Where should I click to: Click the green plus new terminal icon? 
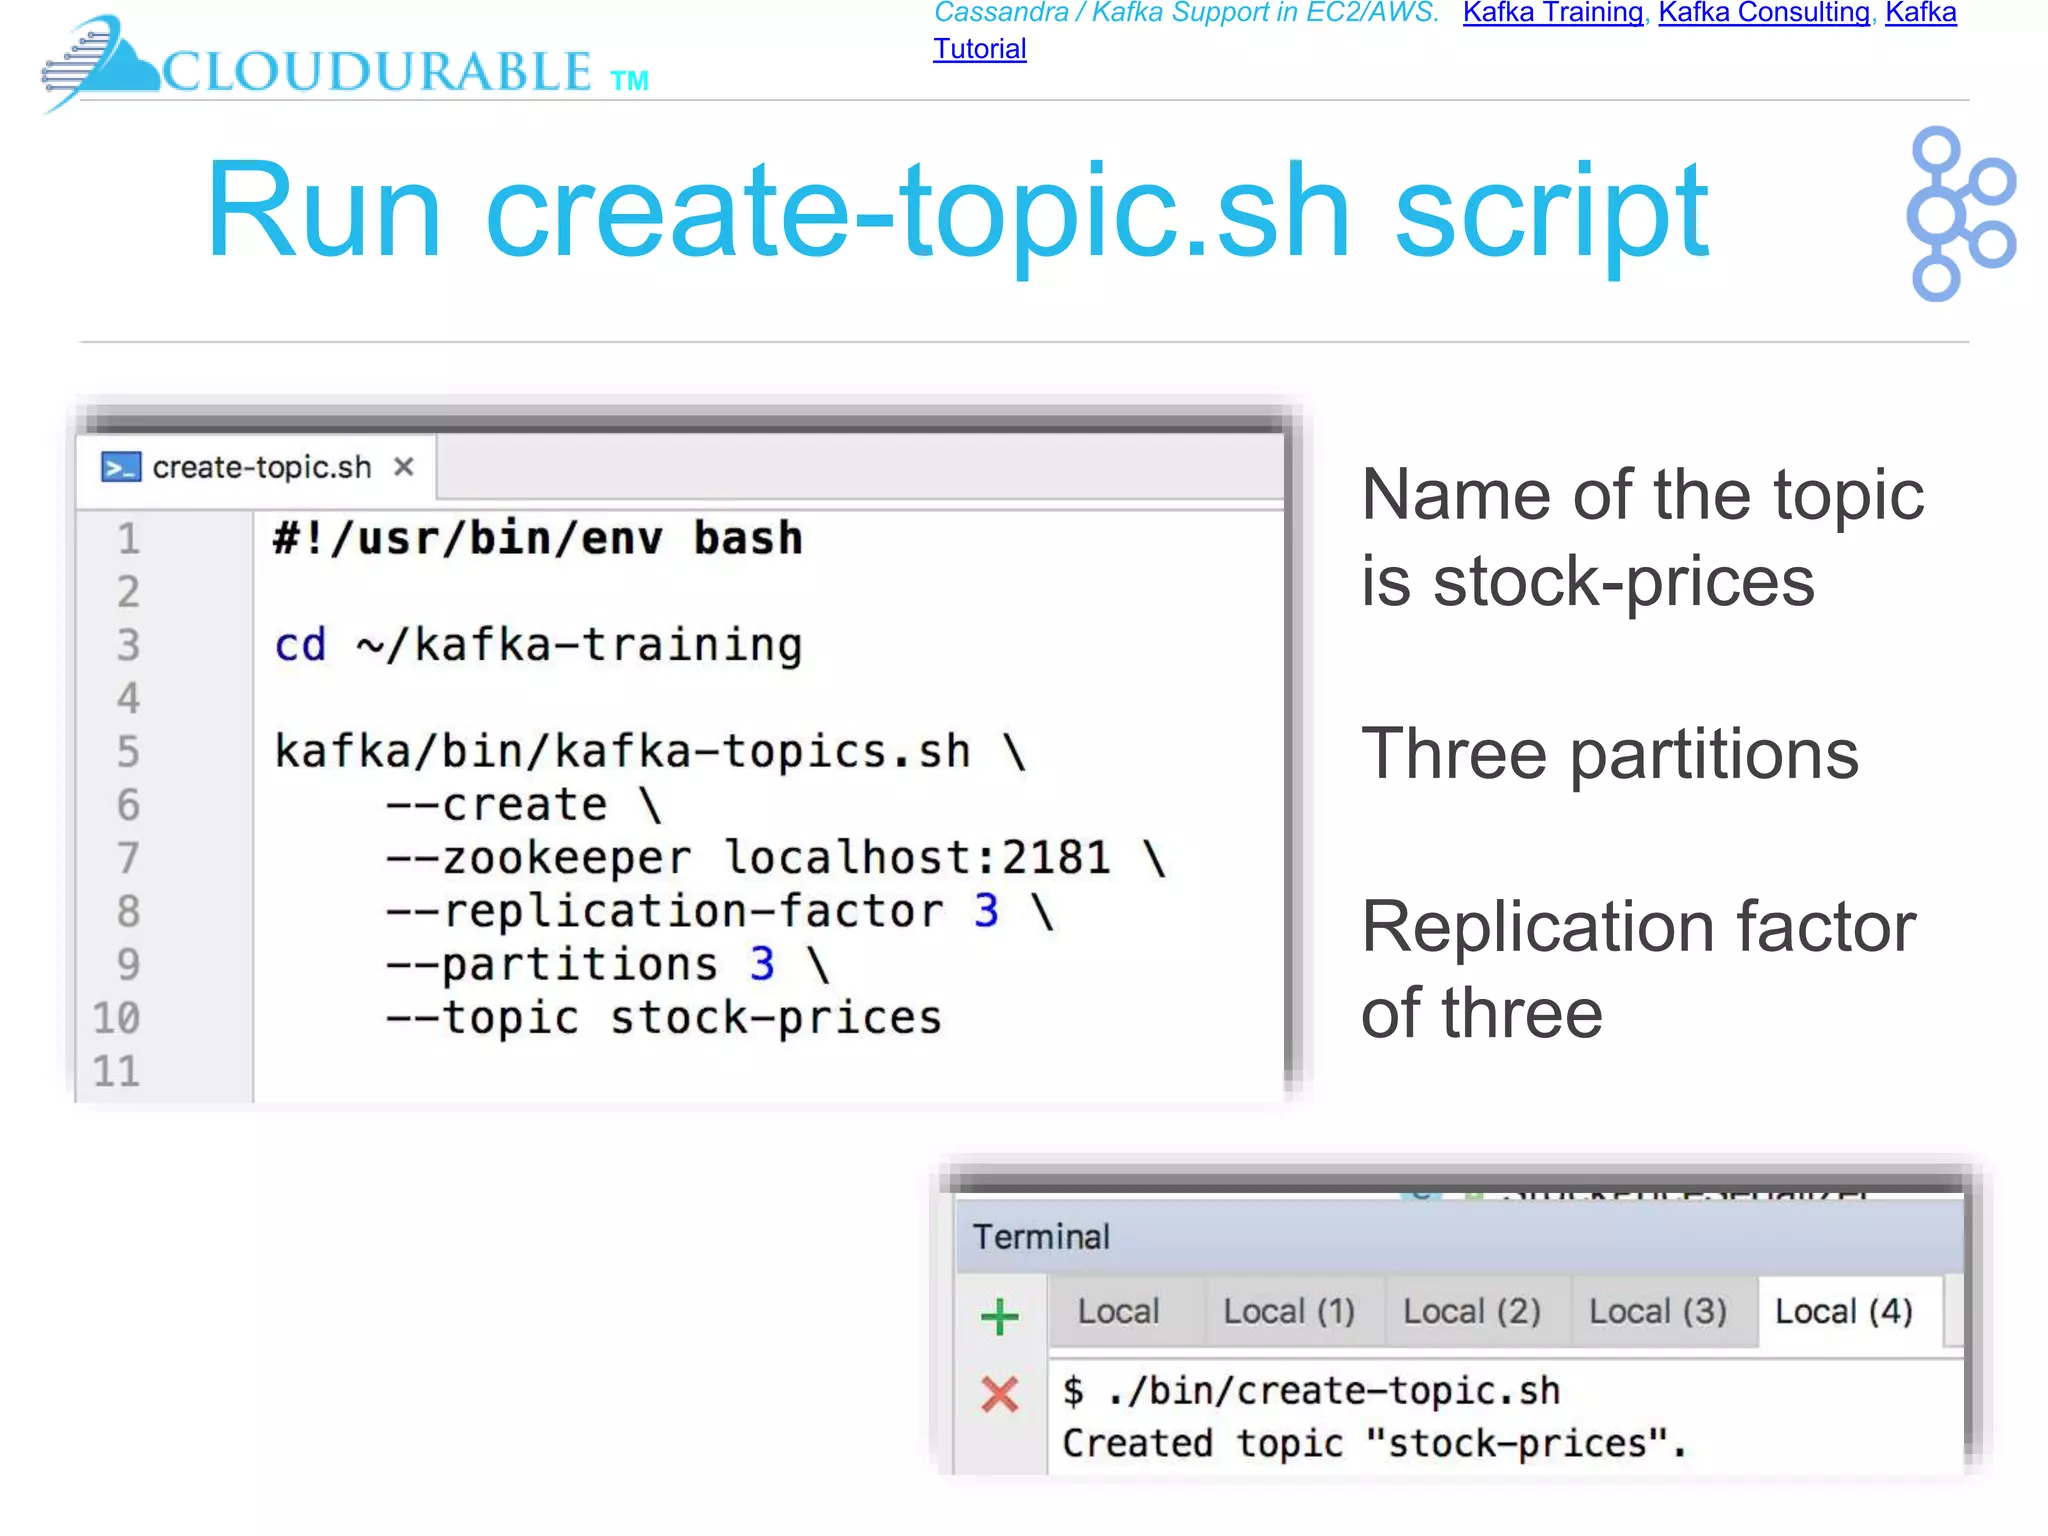point(999,1317)
